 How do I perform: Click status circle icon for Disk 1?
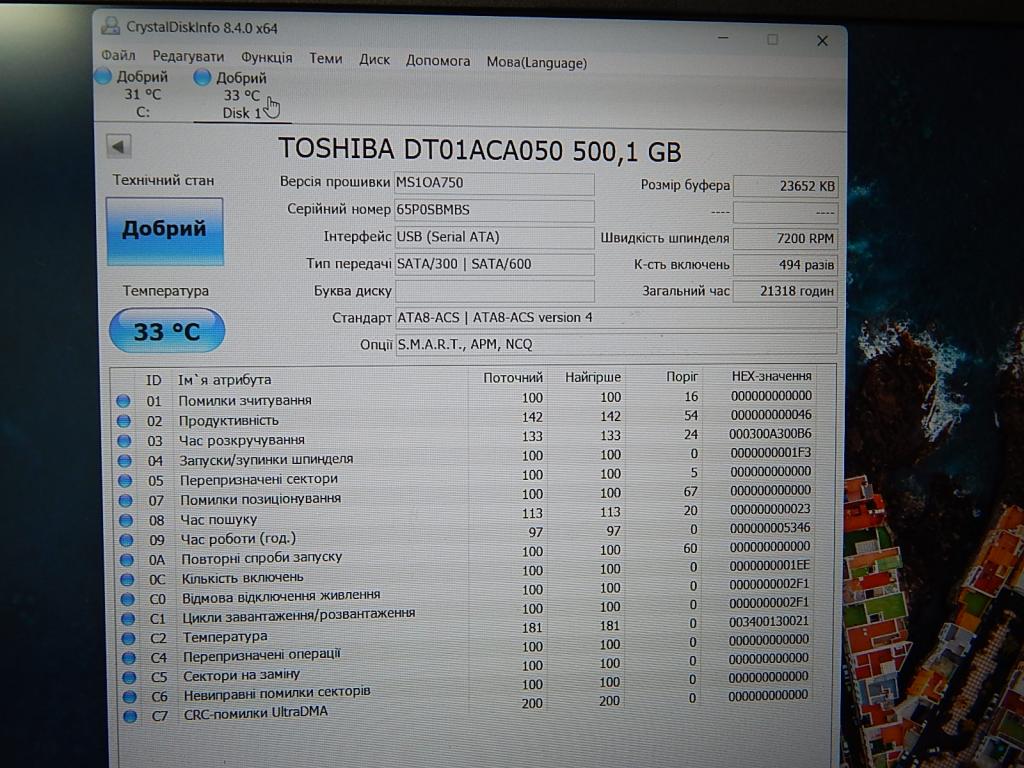pos(203,77)
